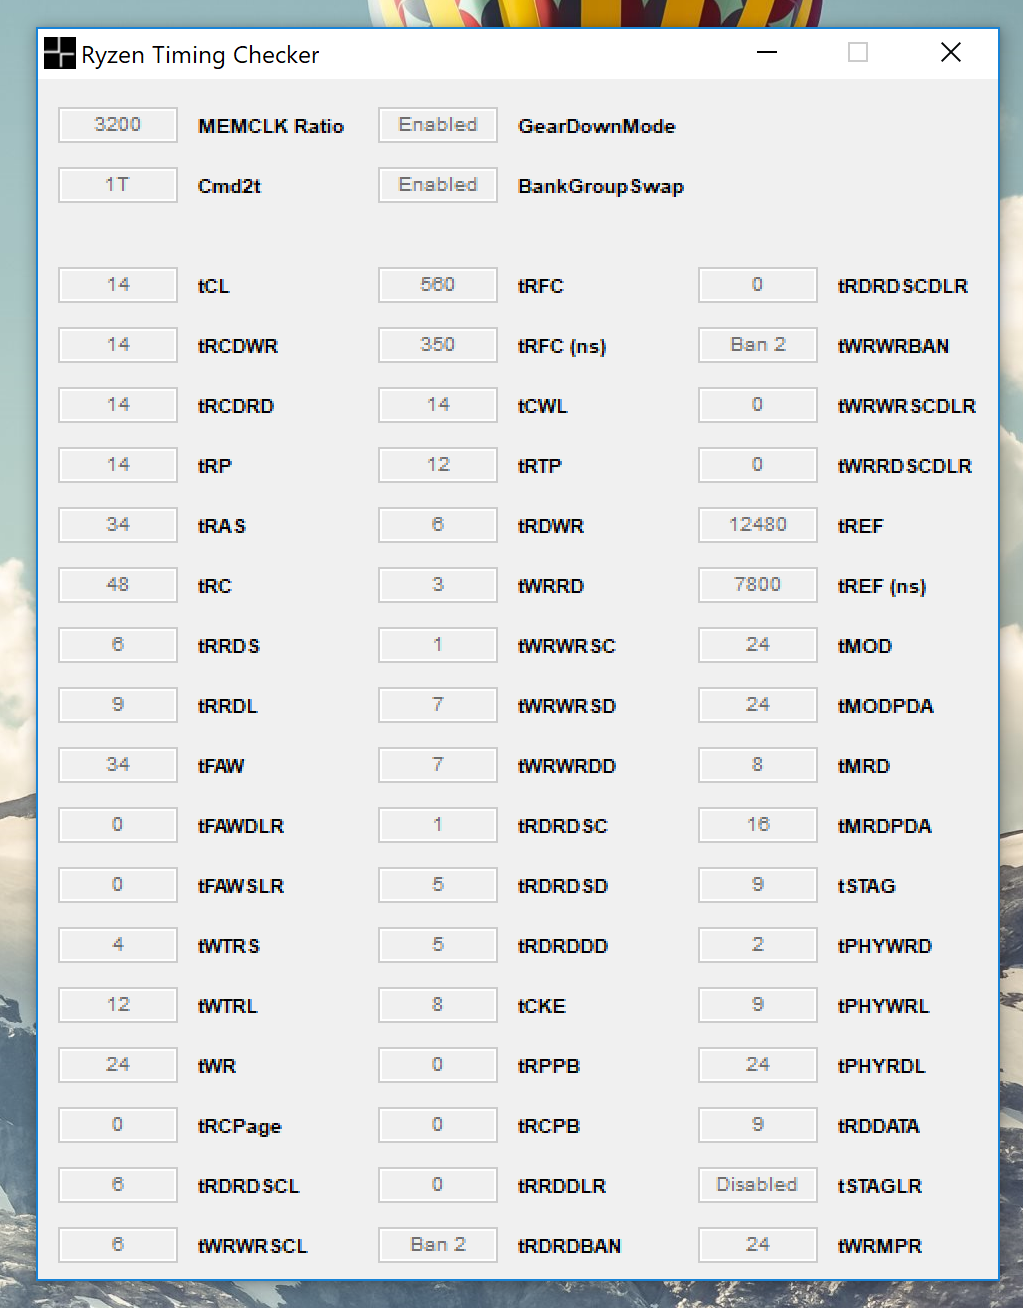1023x1308 pixels.
Task: Select the tRCDWR value field
Action: [x=118, y=345]
